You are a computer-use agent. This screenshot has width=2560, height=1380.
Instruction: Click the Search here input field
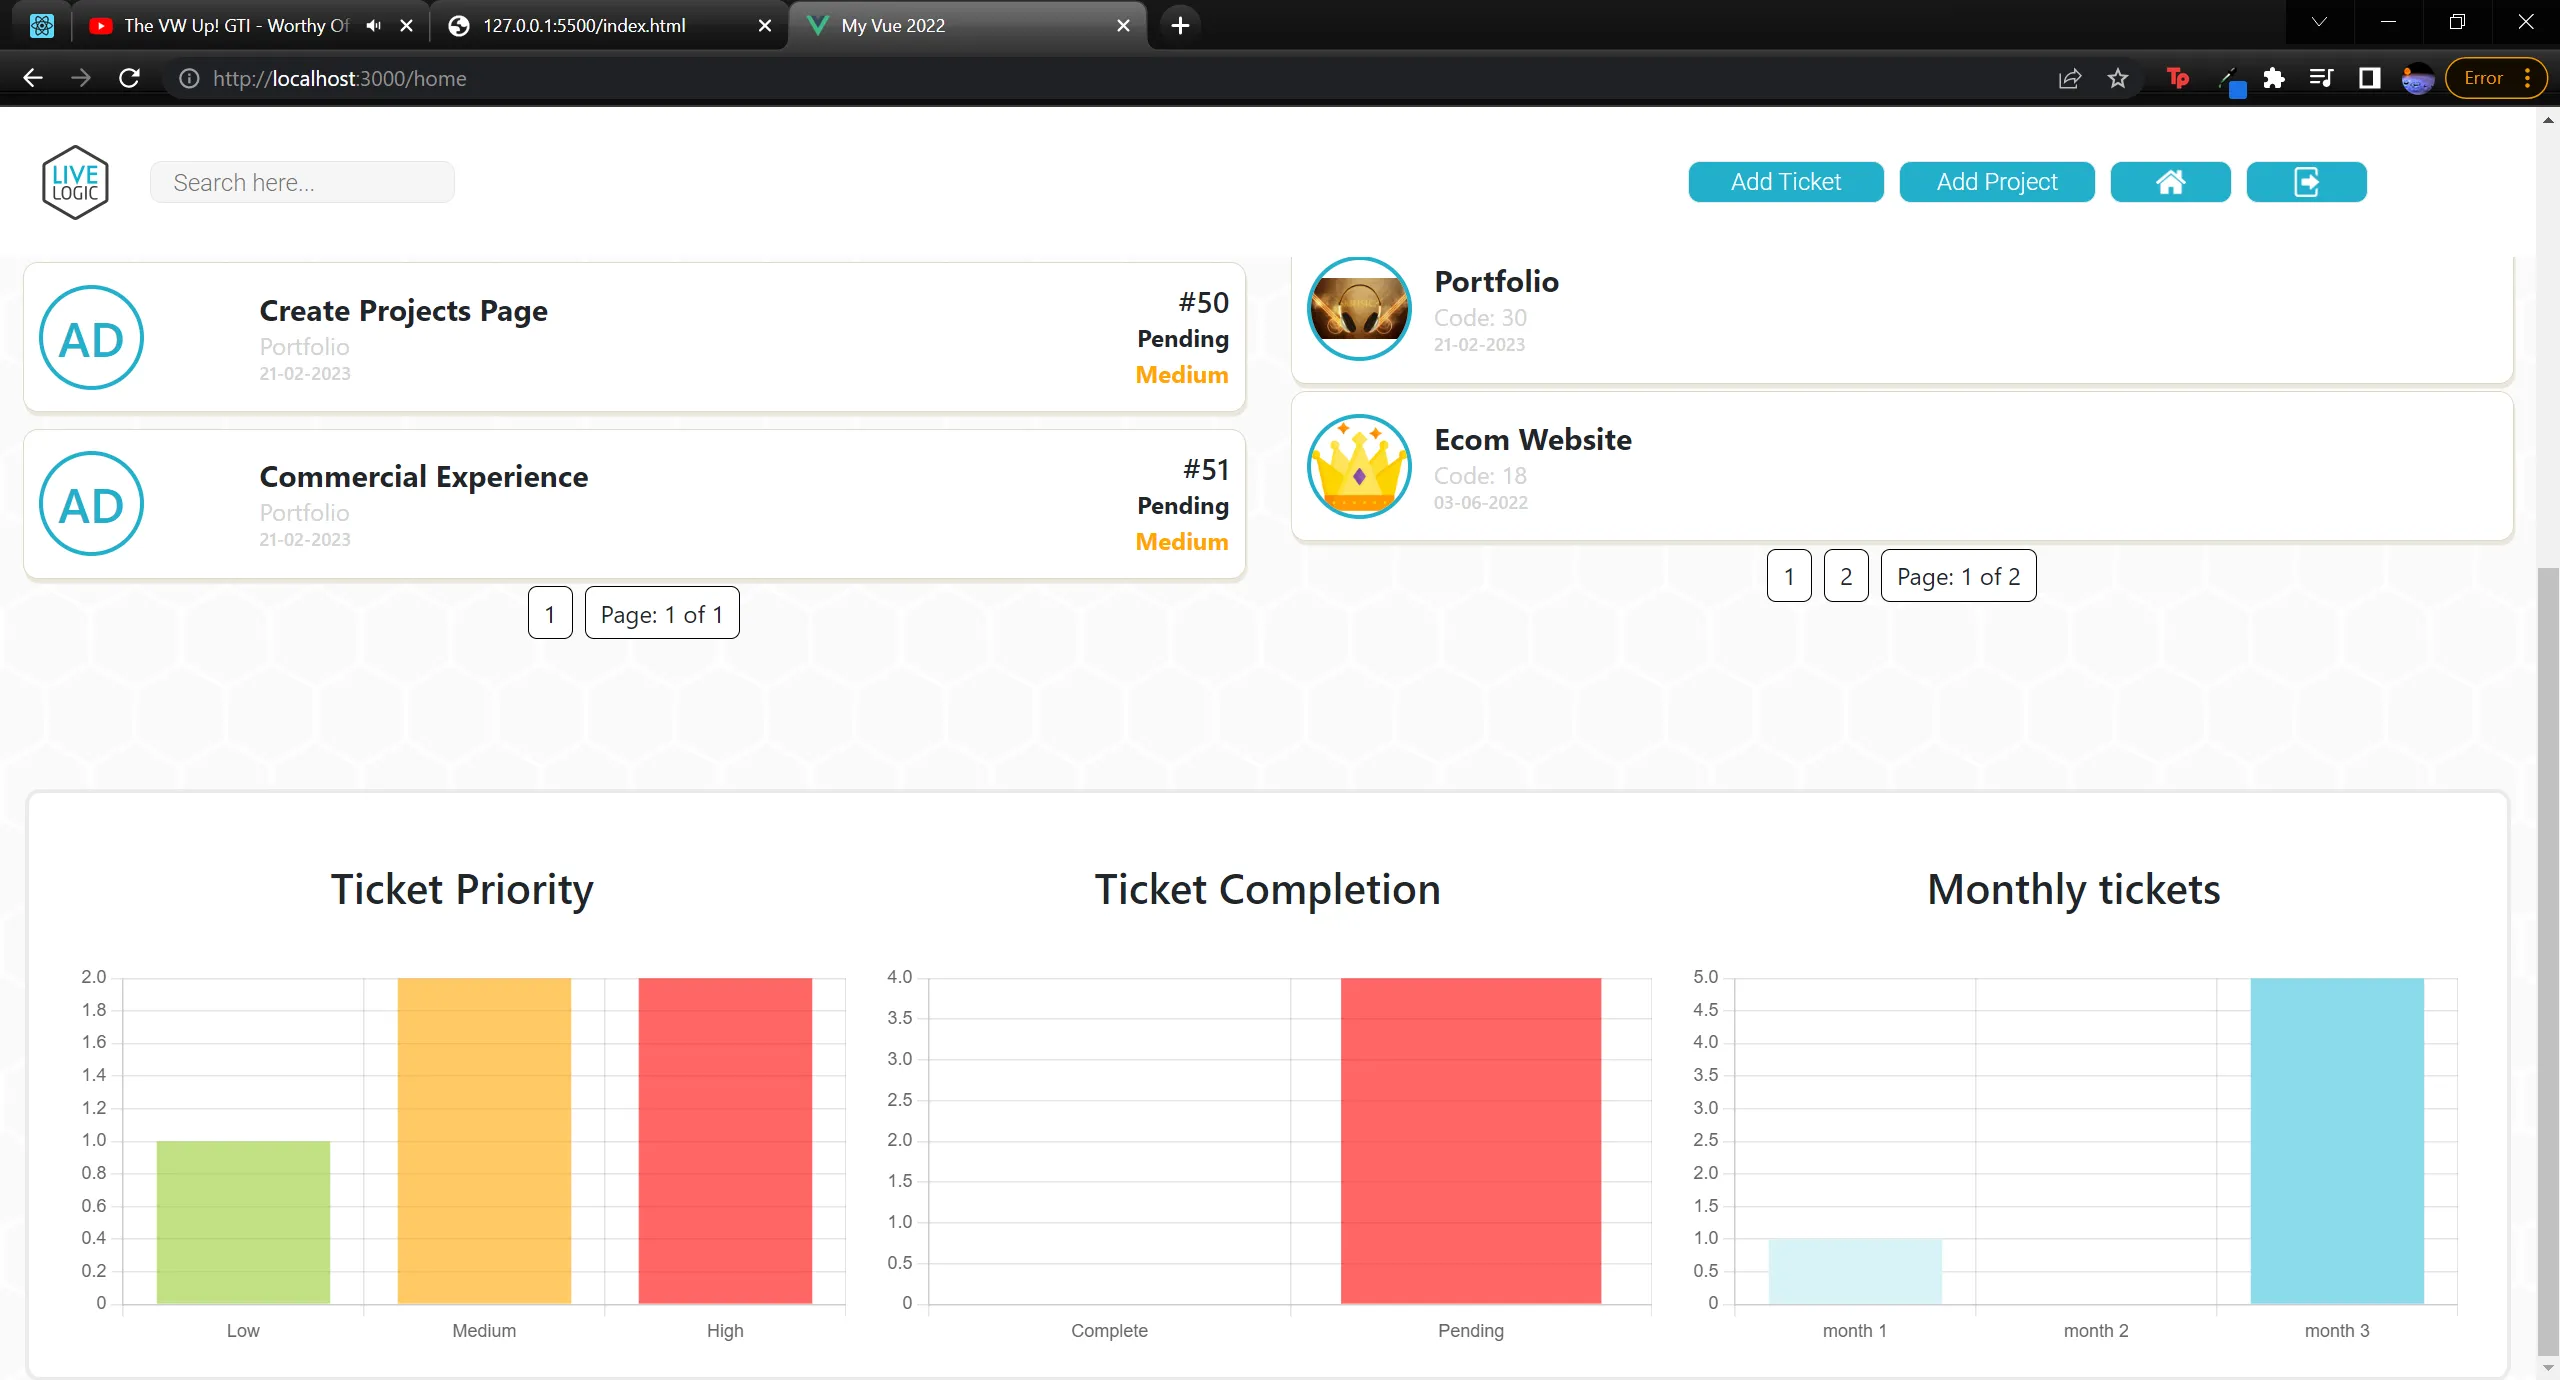(x=301, y=181)
